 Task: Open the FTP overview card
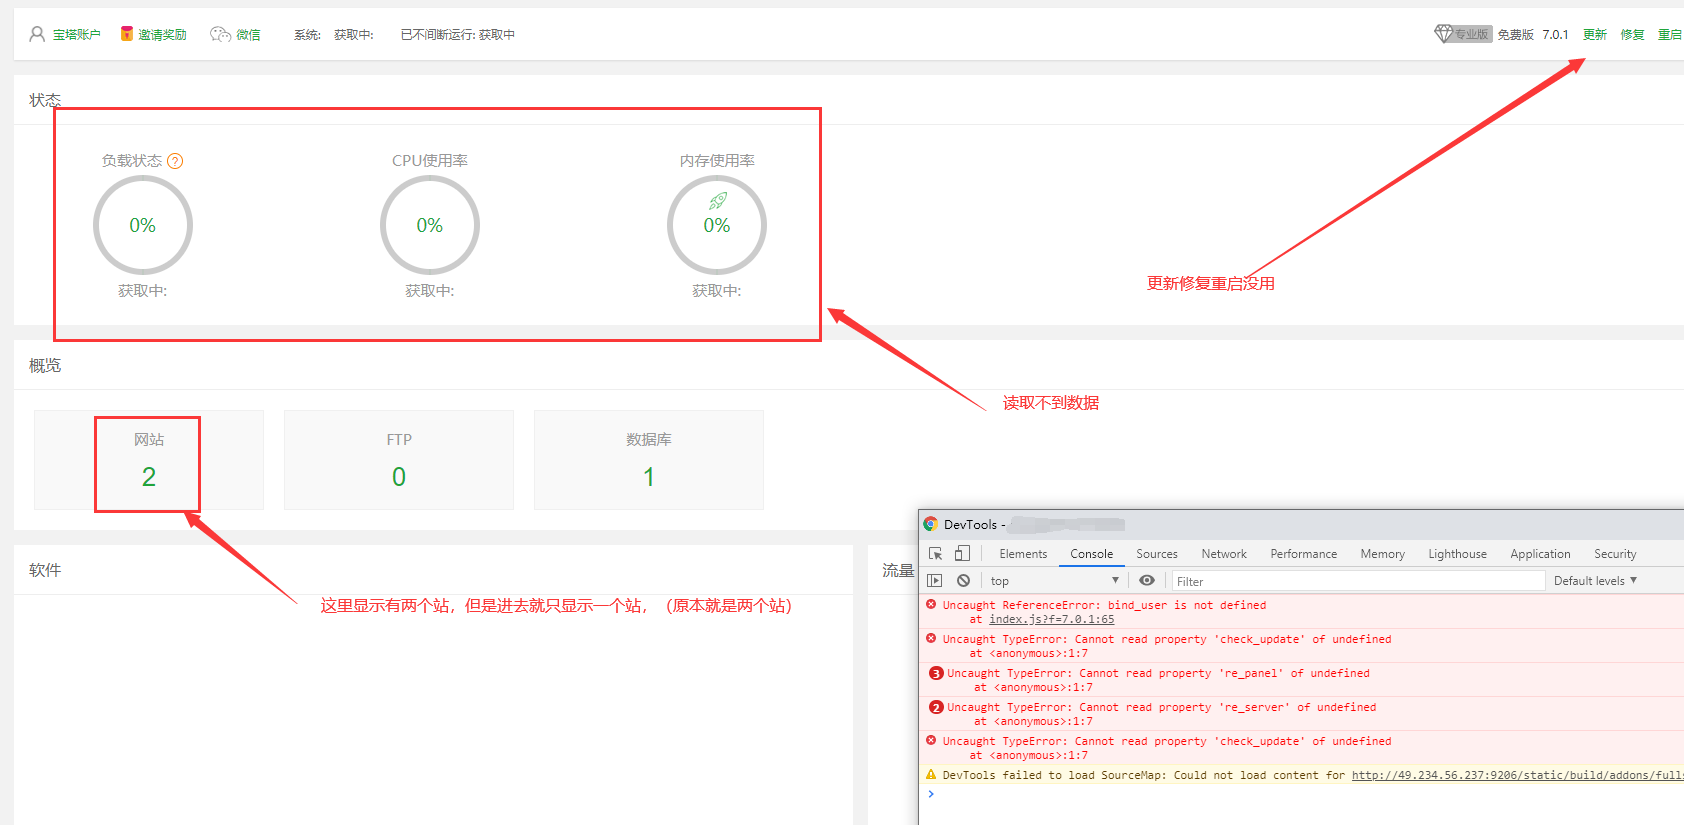pos(399,460)
